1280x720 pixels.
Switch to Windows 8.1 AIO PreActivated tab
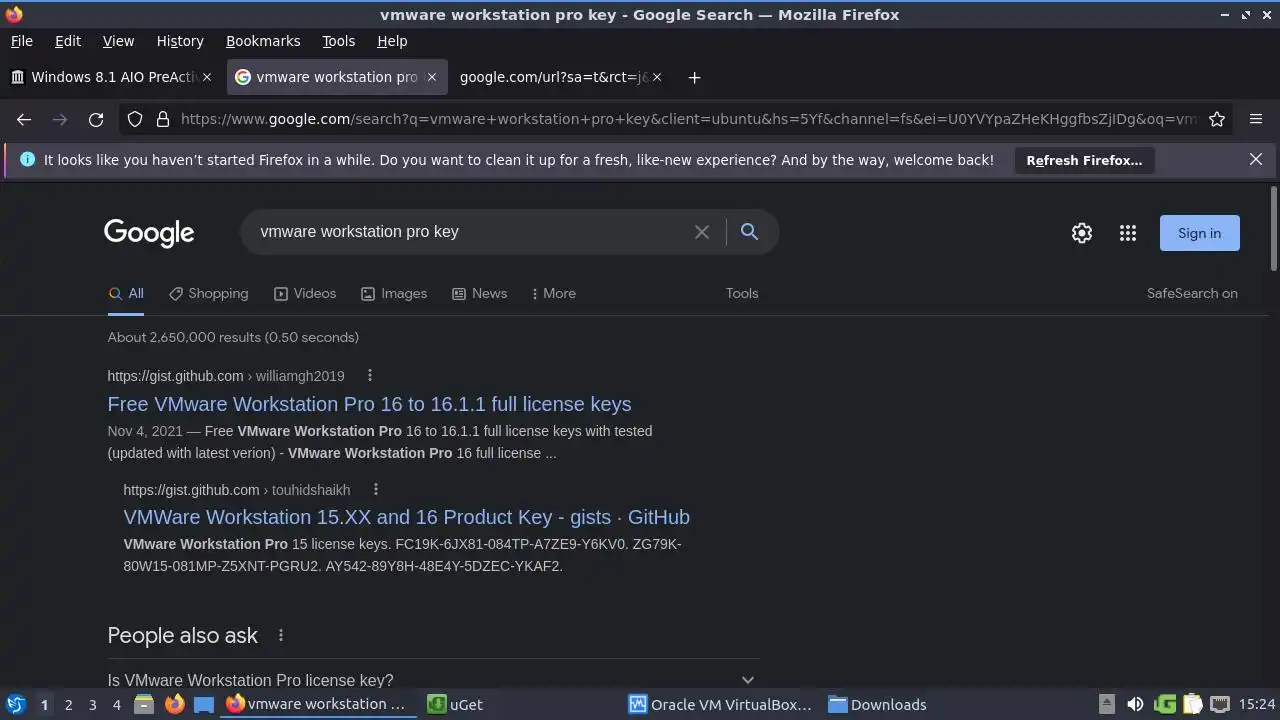click(111, 77)
